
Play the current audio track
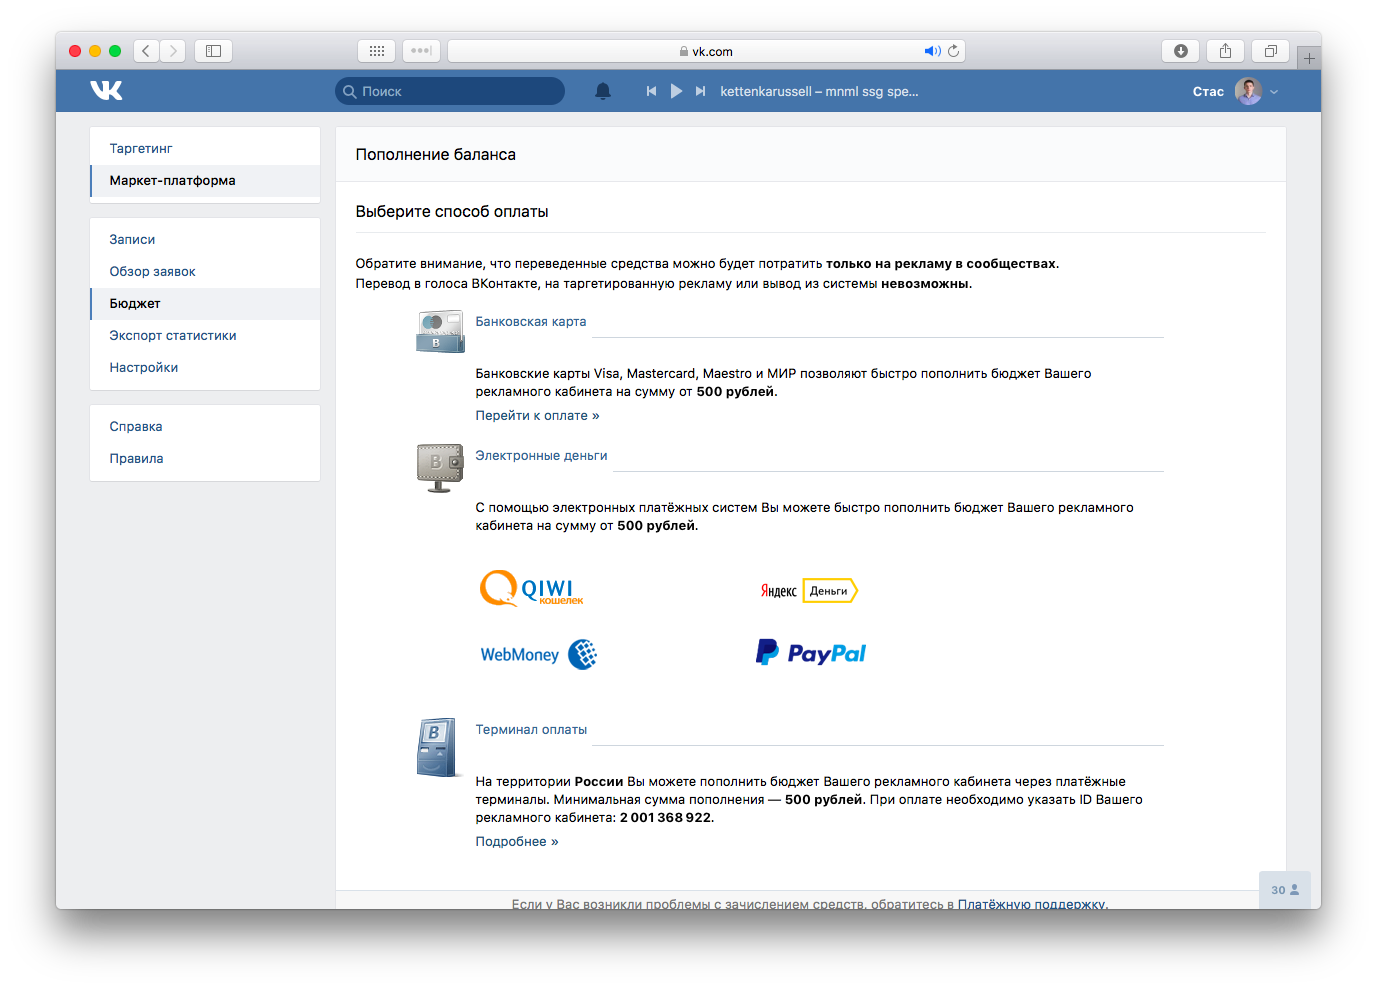pyautogui.click(x=676, y=91)
